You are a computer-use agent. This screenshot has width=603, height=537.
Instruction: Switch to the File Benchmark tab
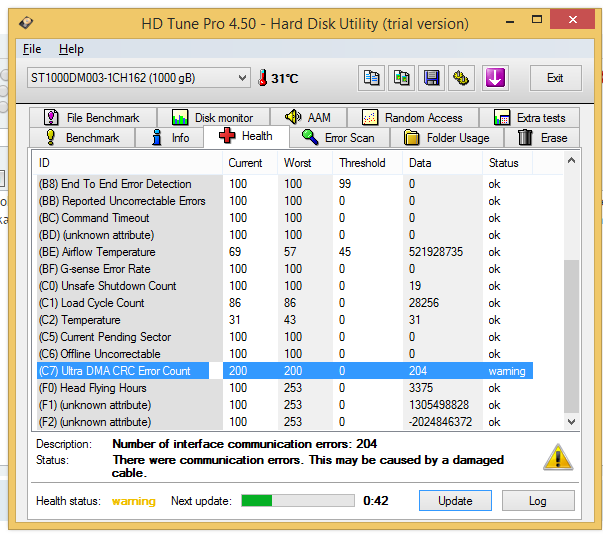[x=93, y=118]
